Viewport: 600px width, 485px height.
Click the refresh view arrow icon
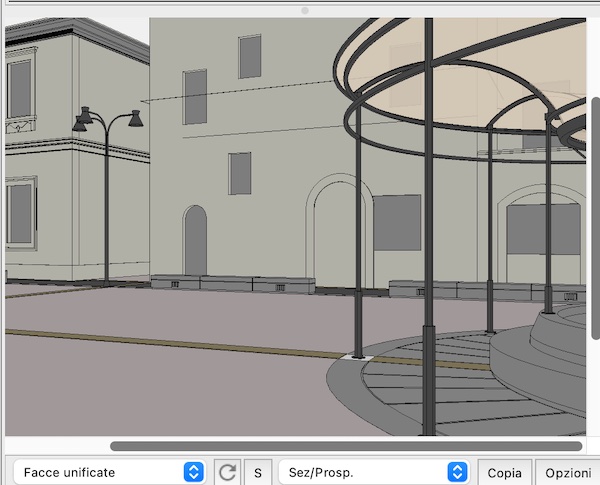tap(227, 472)
